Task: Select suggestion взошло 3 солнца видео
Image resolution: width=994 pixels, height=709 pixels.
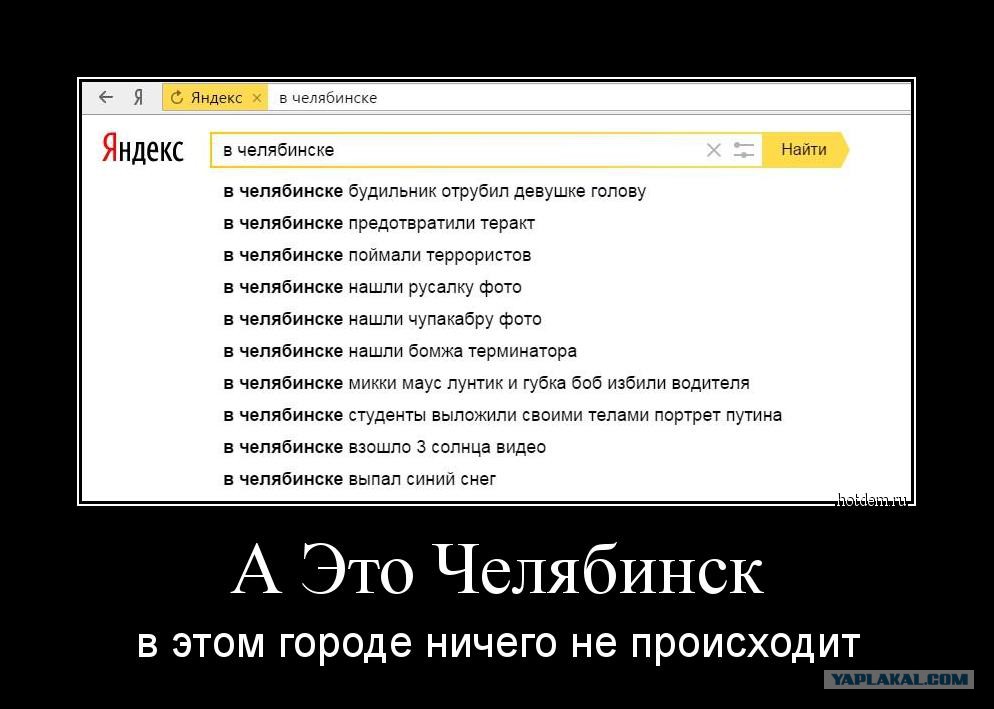Action: [x=385, y=447]
